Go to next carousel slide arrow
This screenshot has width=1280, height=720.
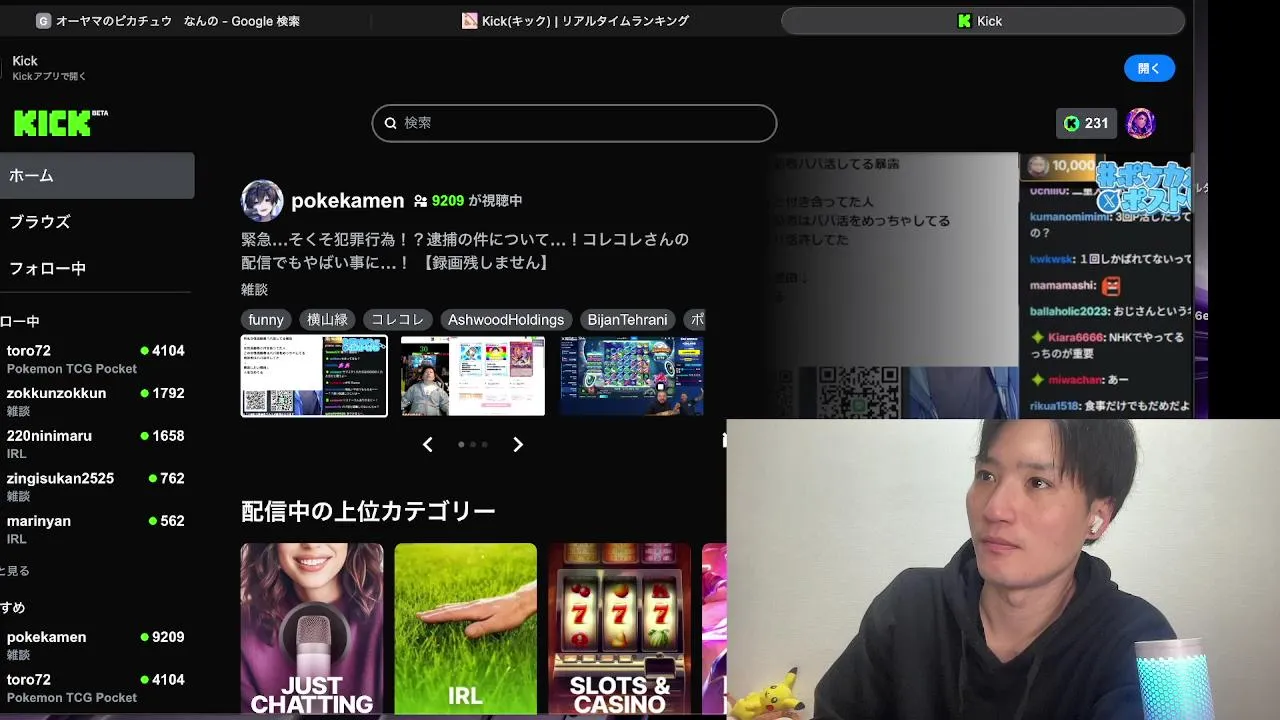[518, 445]
